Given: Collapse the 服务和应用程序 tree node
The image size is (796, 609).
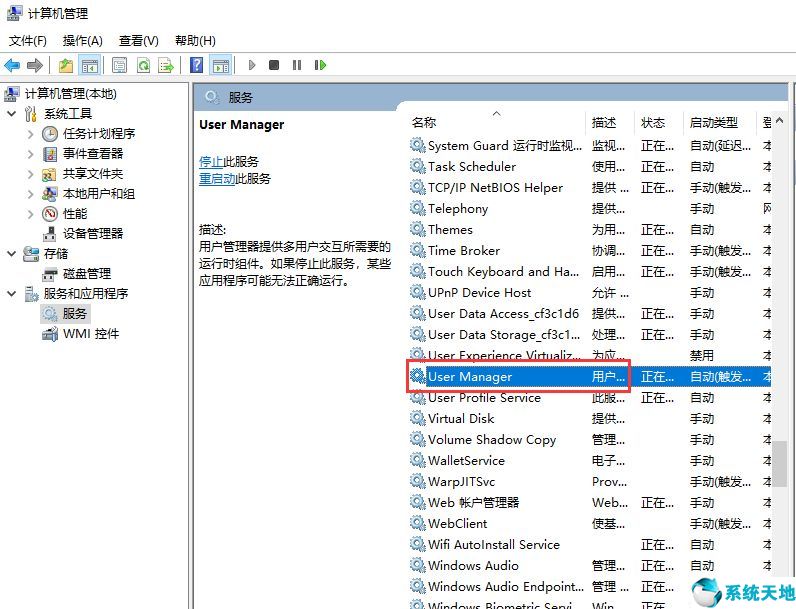Looking at the screenshot, I should [12, 294].
